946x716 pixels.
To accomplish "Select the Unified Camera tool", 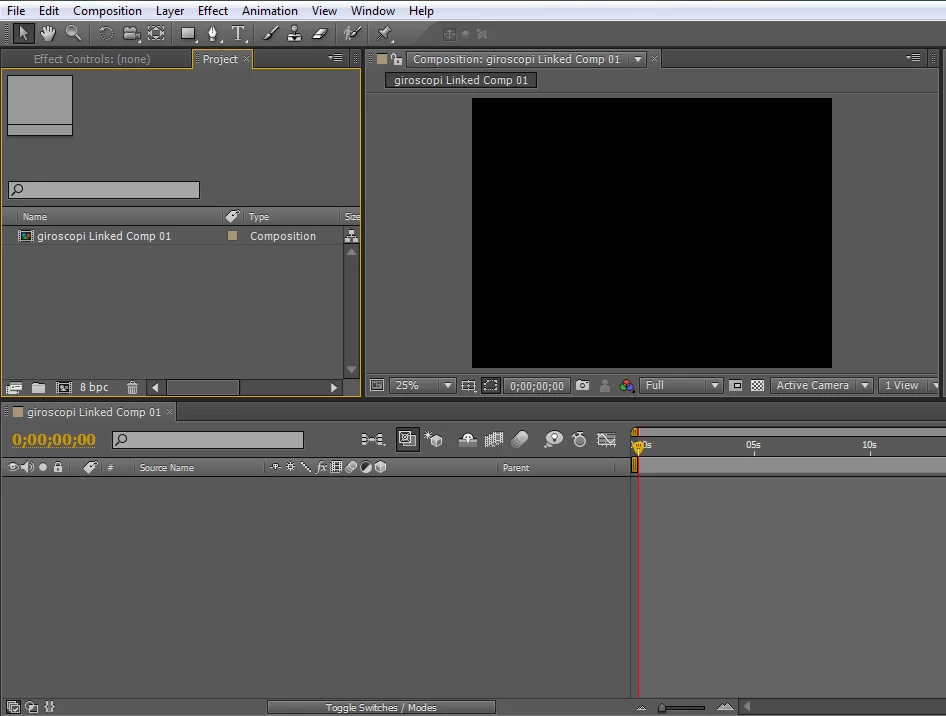I will coord(131,33).
